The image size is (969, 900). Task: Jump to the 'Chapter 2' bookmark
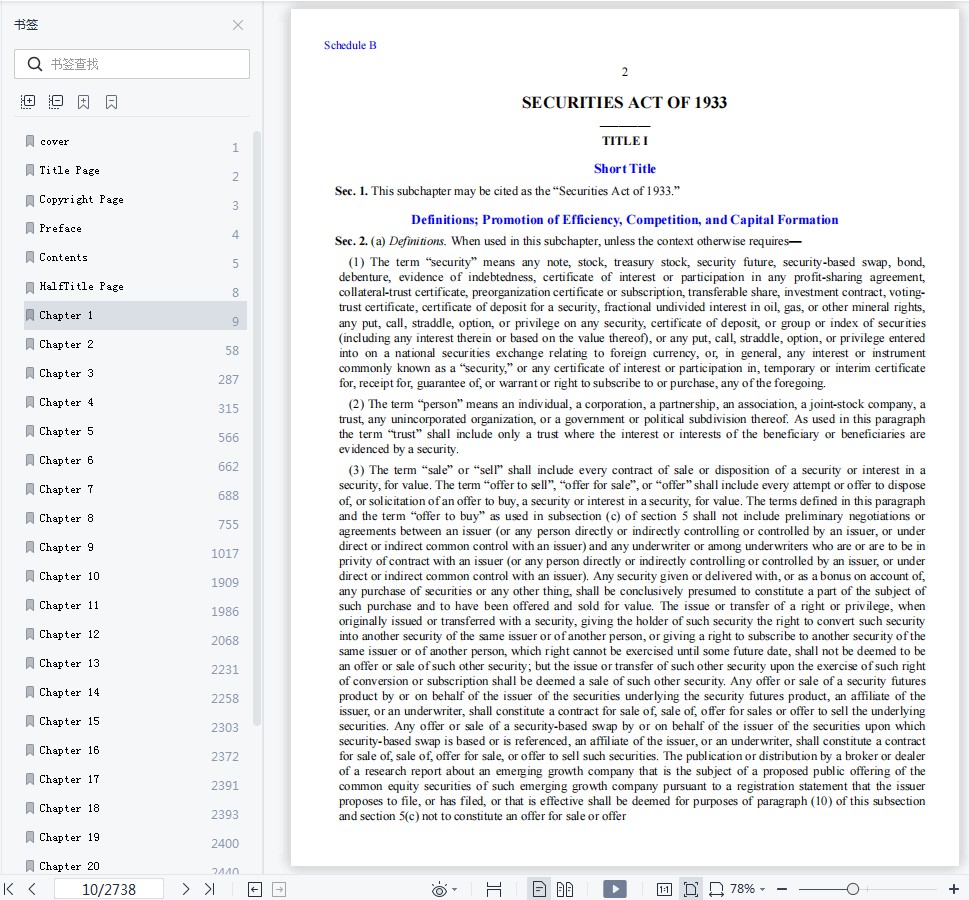point(135,344)
